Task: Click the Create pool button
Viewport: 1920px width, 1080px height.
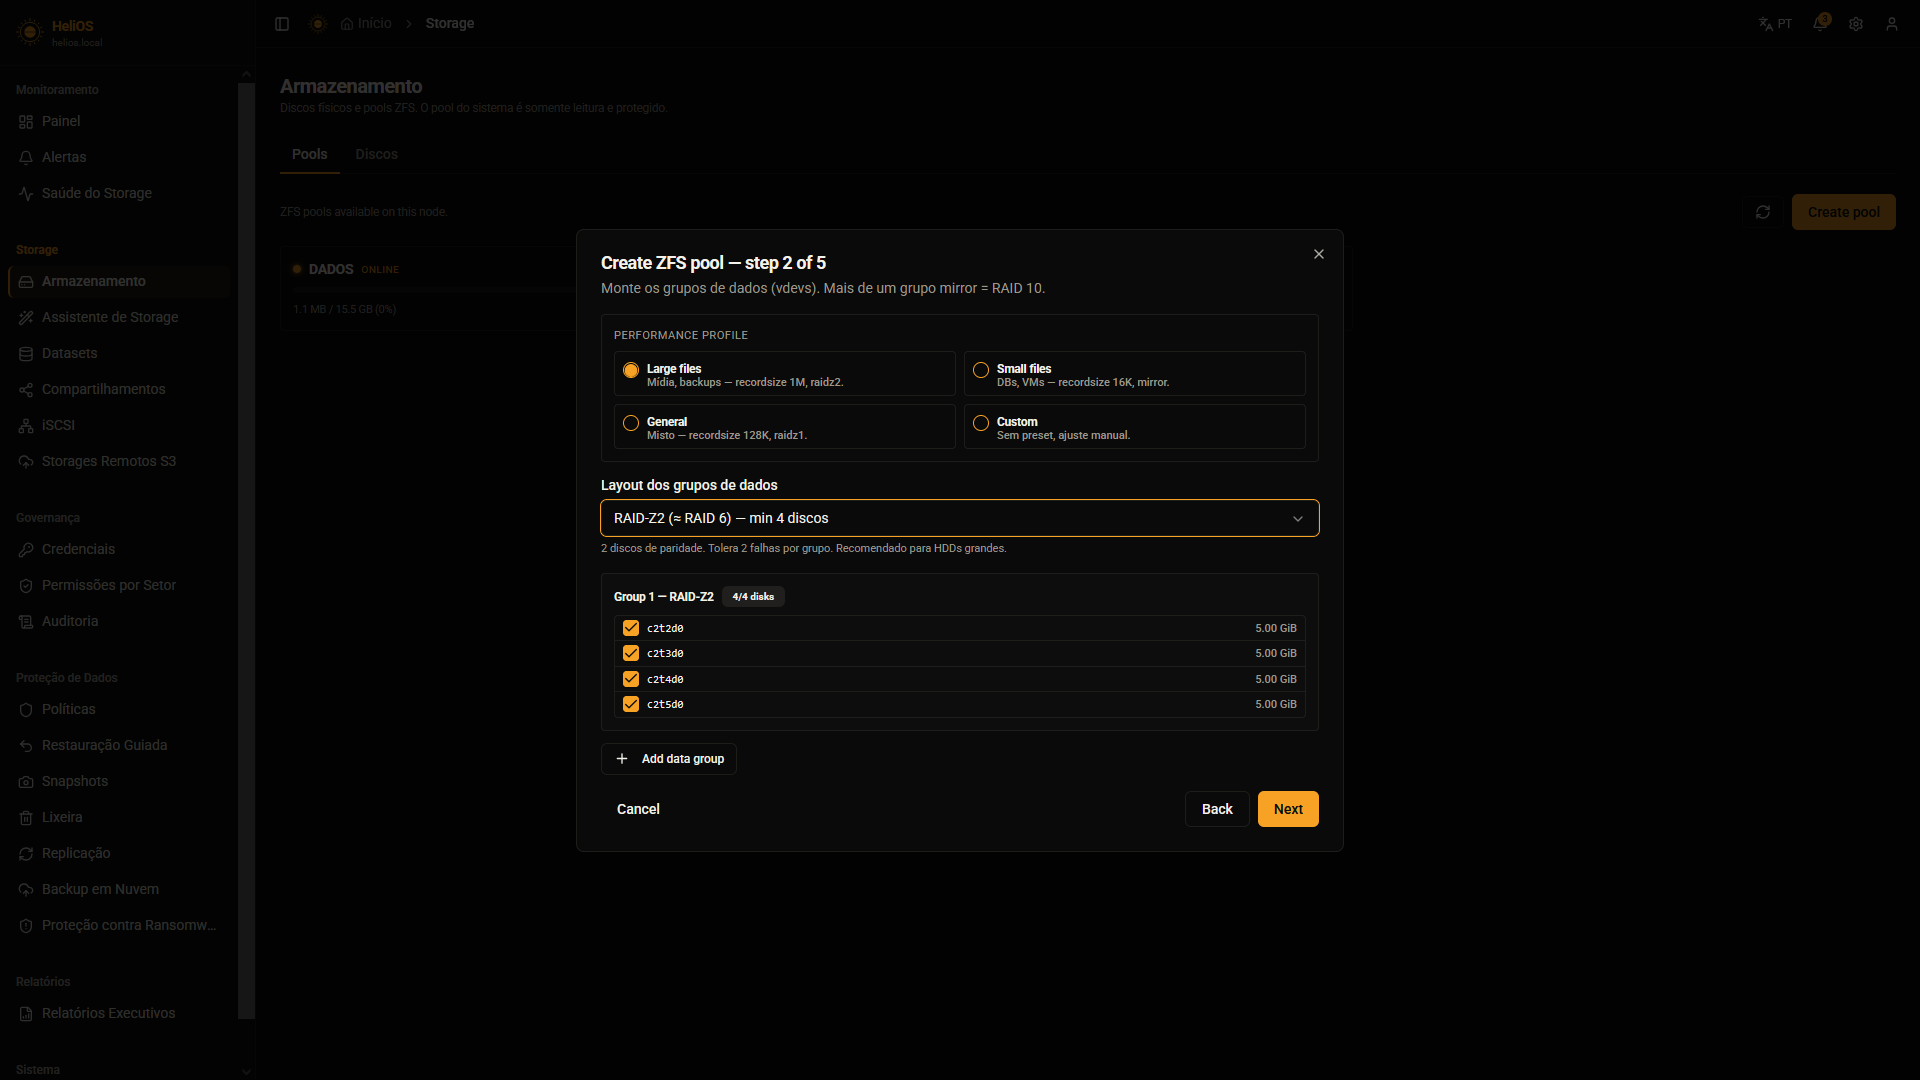Action: (x=1843, y=212)
